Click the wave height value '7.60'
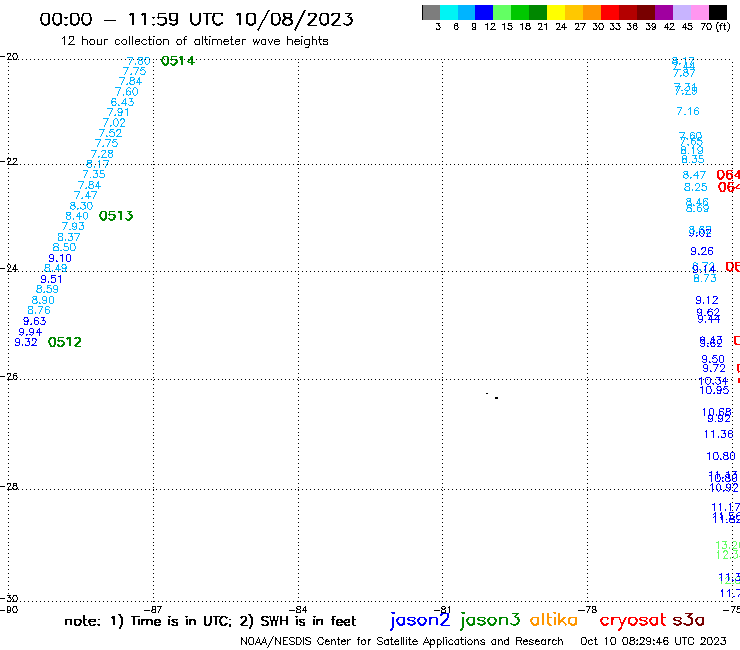The image size is (740, 650). tap(126, 92)
